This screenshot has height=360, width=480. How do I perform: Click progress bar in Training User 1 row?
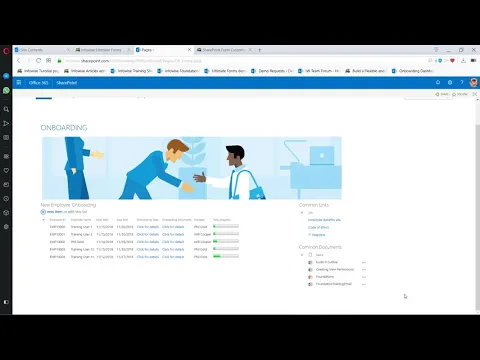coord(226,226)
